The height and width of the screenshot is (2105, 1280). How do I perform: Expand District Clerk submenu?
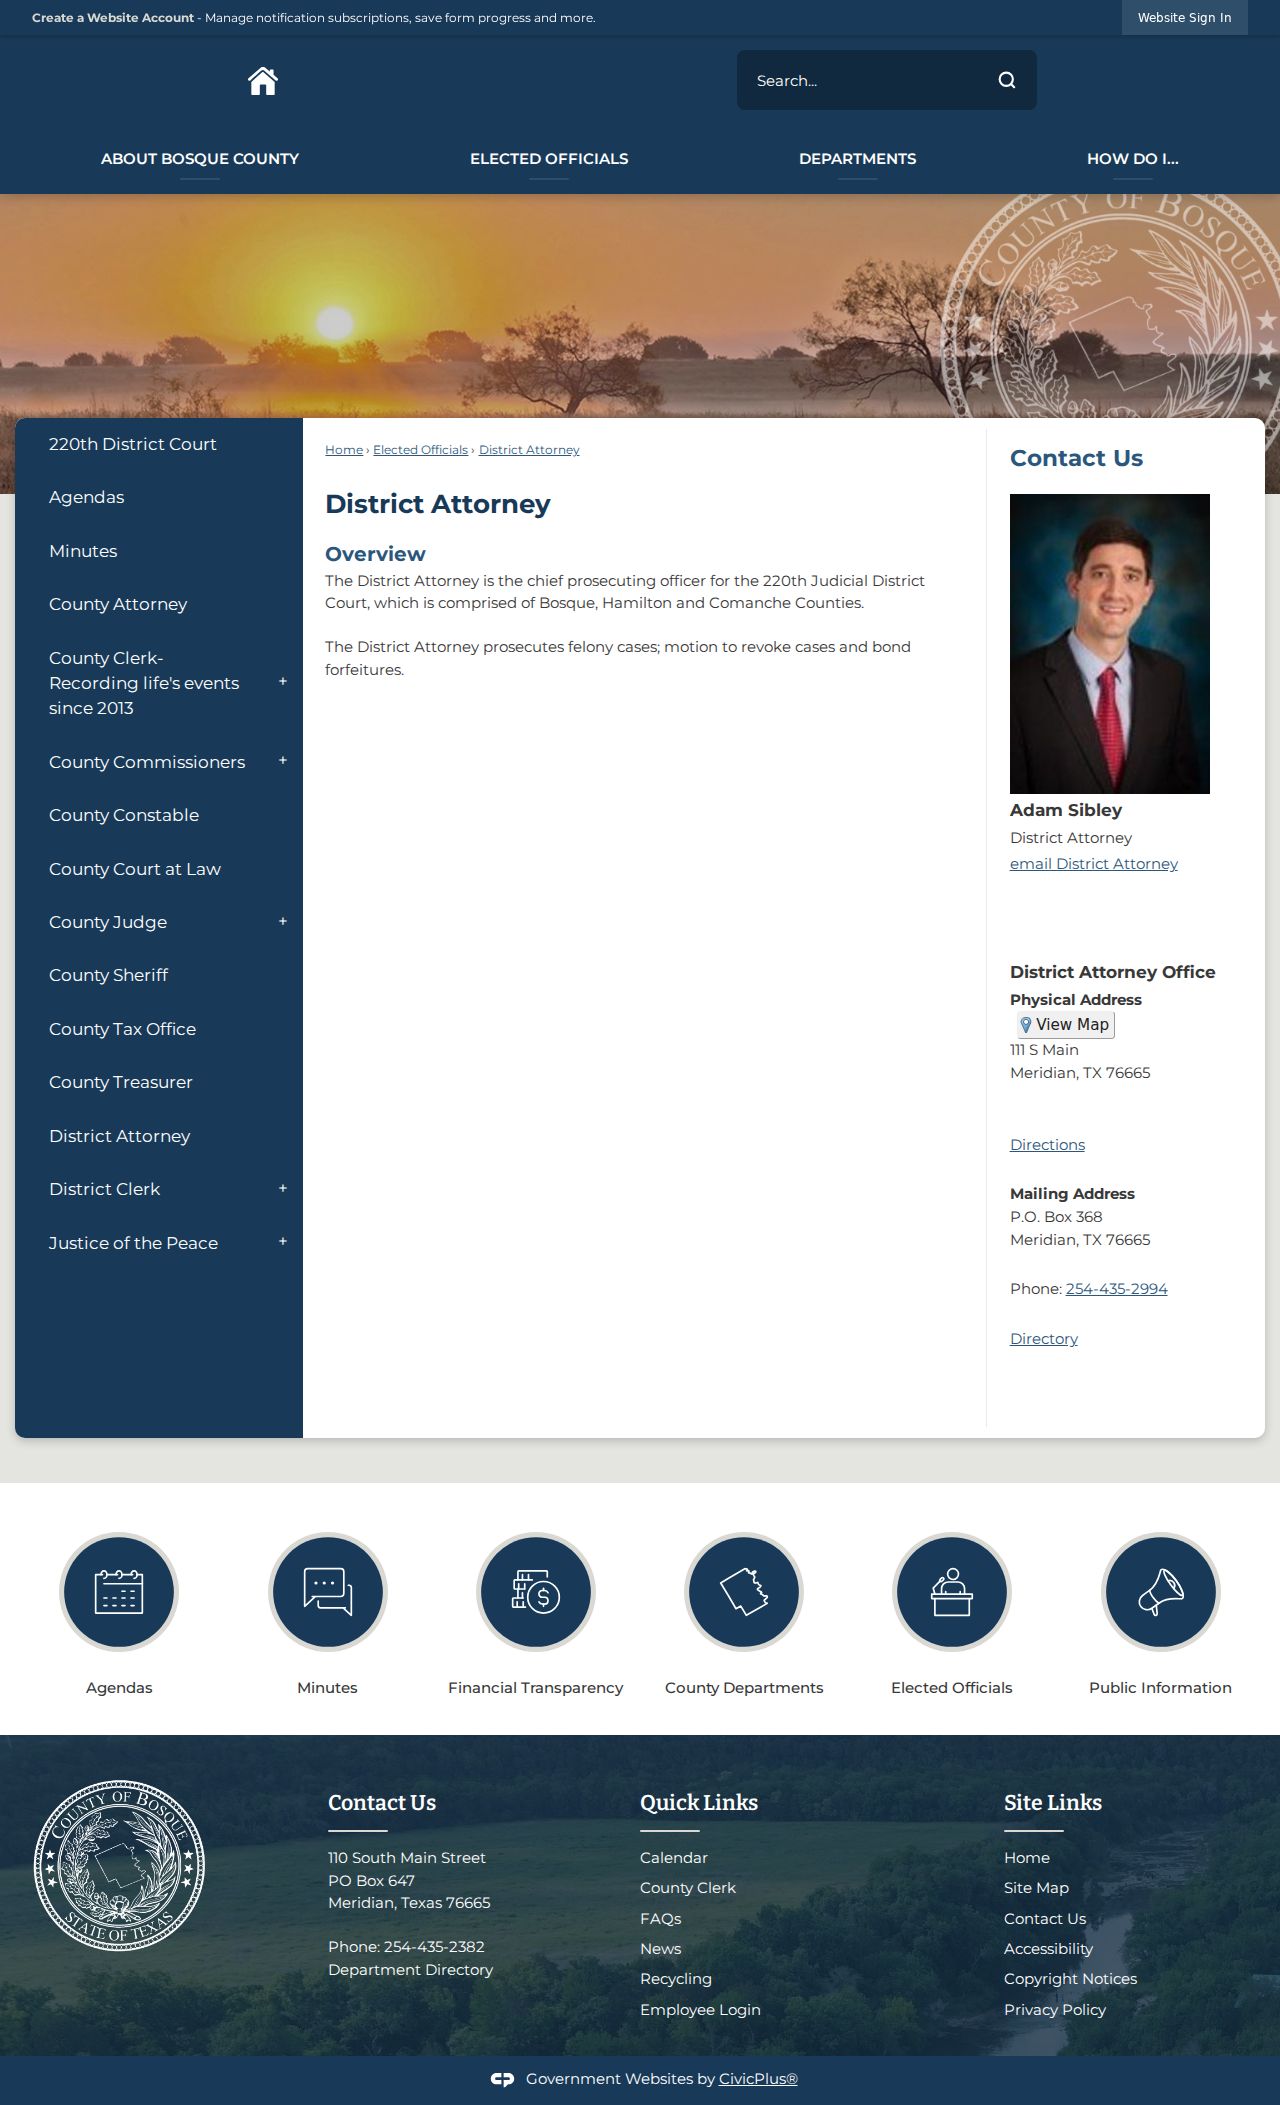(283, 1188)
